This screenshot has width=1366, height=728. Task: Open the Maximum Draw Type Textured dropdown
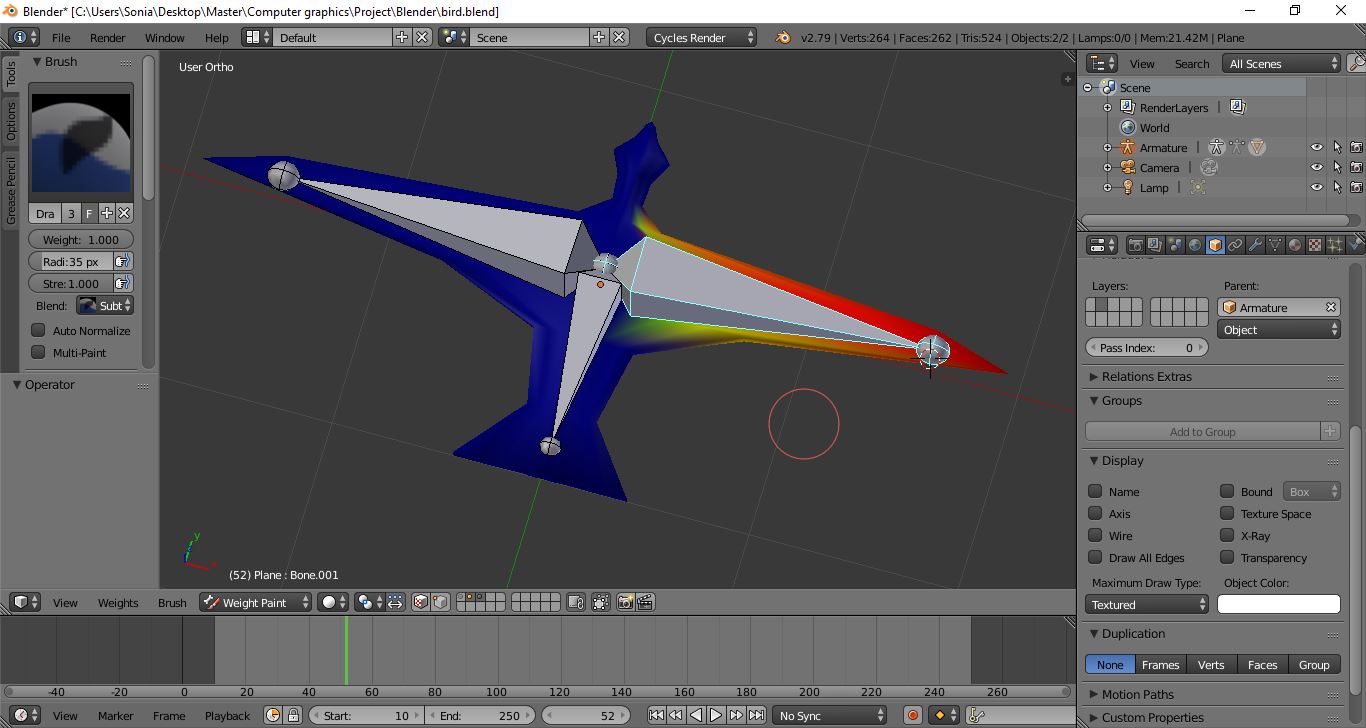pos(1147,604)
